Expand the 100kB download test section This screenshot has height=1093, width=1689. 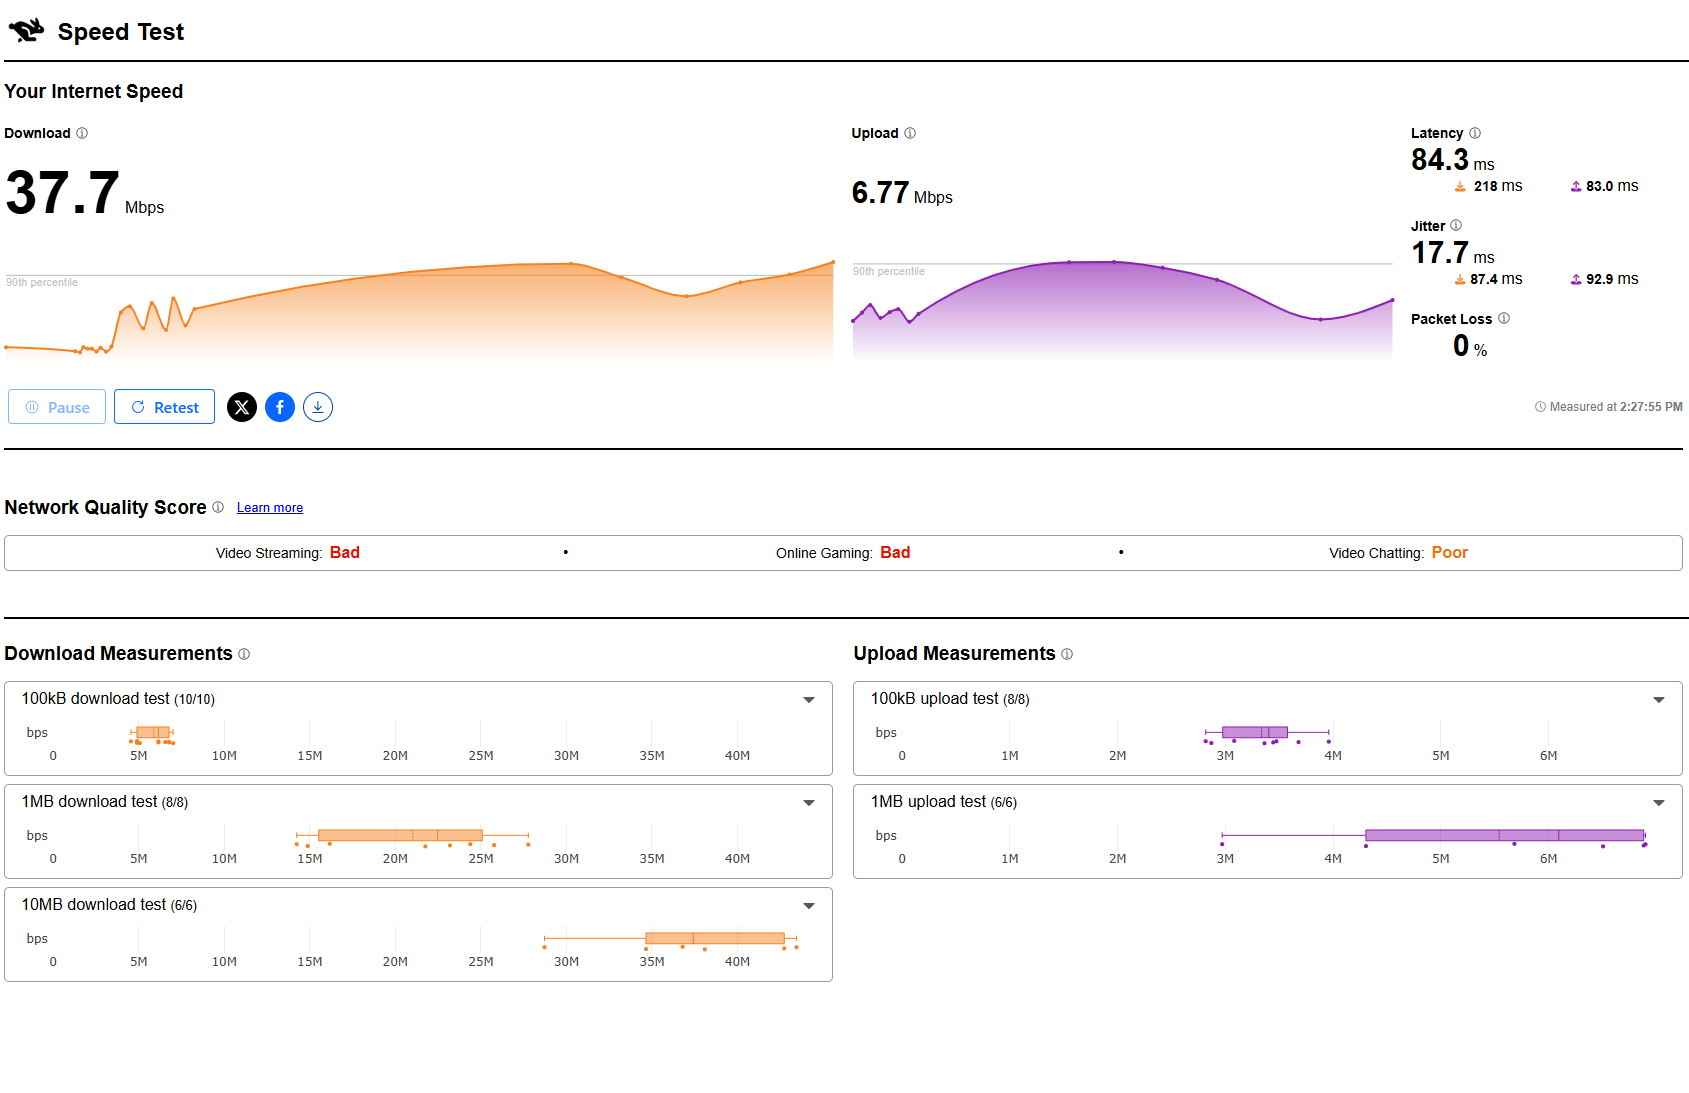click(x=809, y=700)
